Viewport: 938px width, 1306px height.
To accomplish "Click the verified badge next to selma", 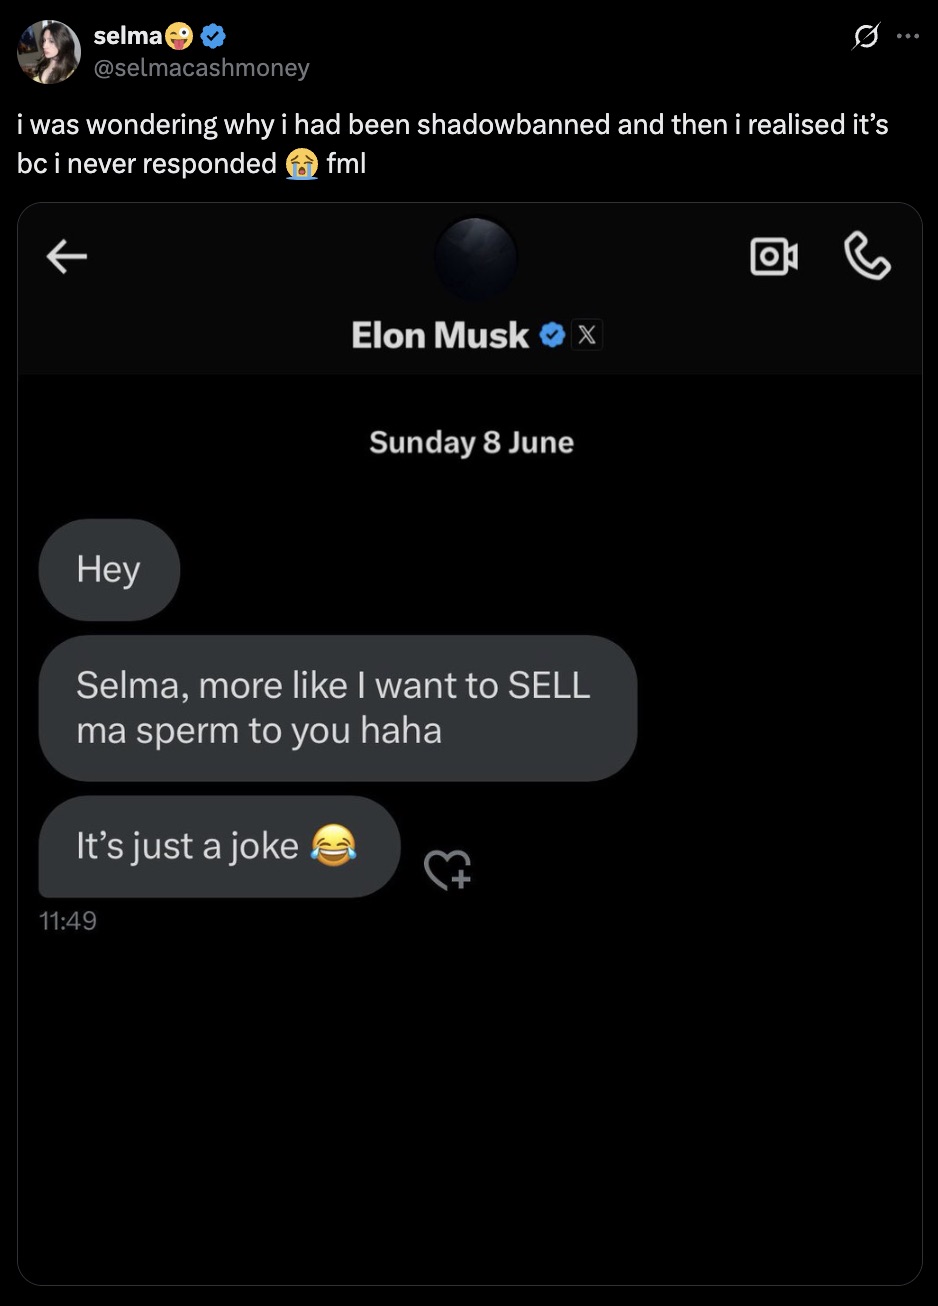I will (214, 38).
